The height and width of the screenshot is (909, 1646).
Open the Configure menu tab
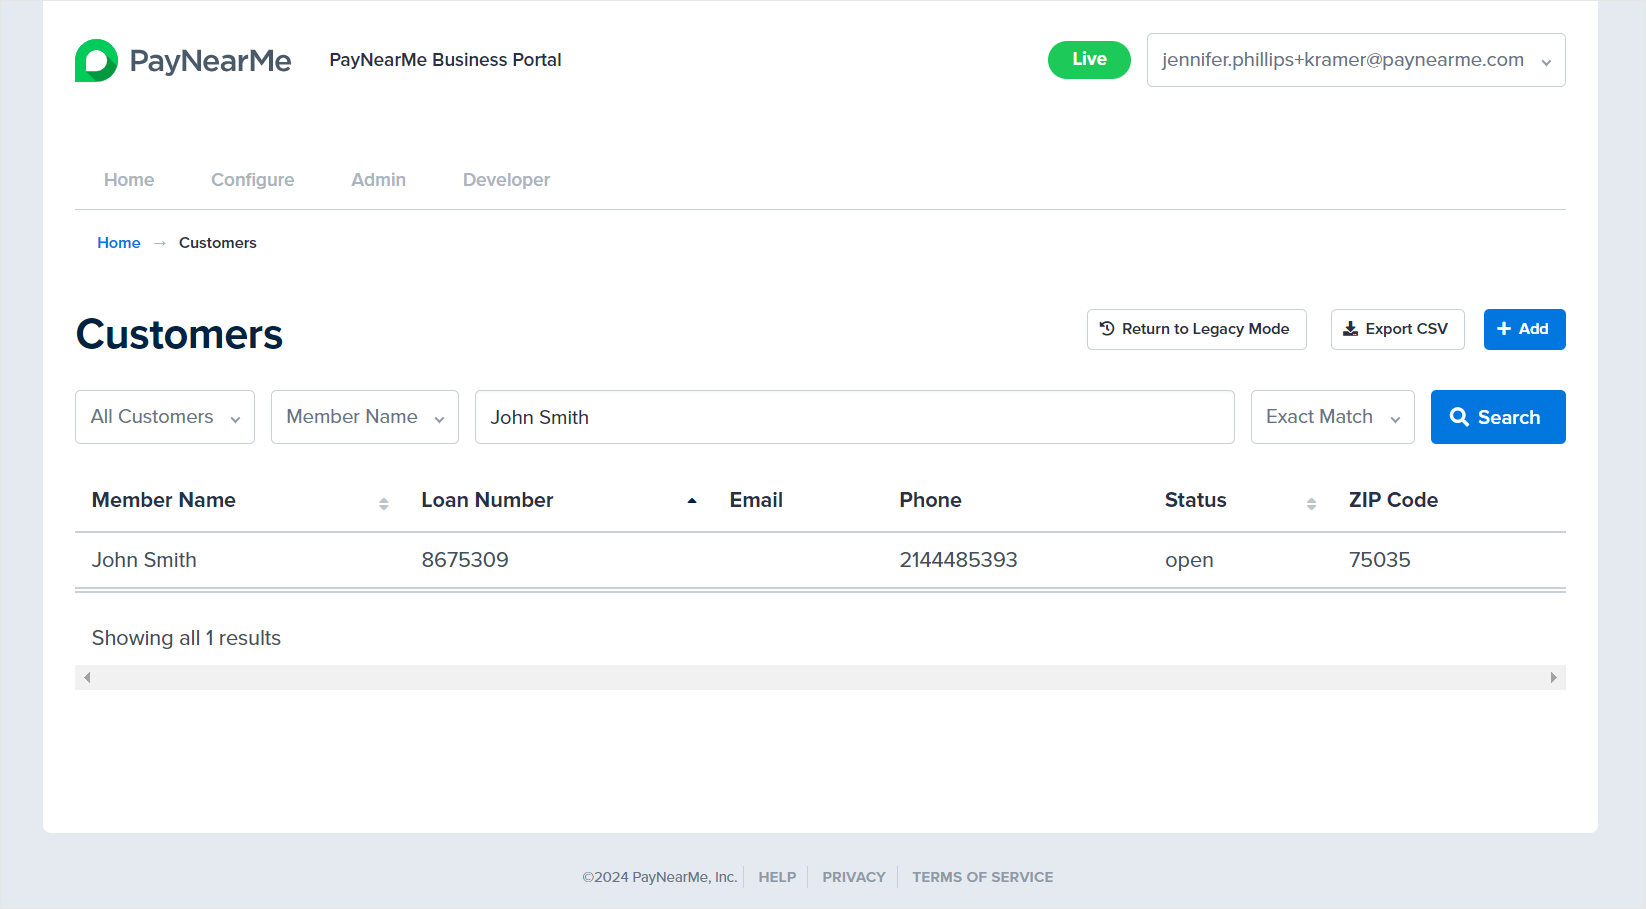pyautogui.click(x=253, y=180)
